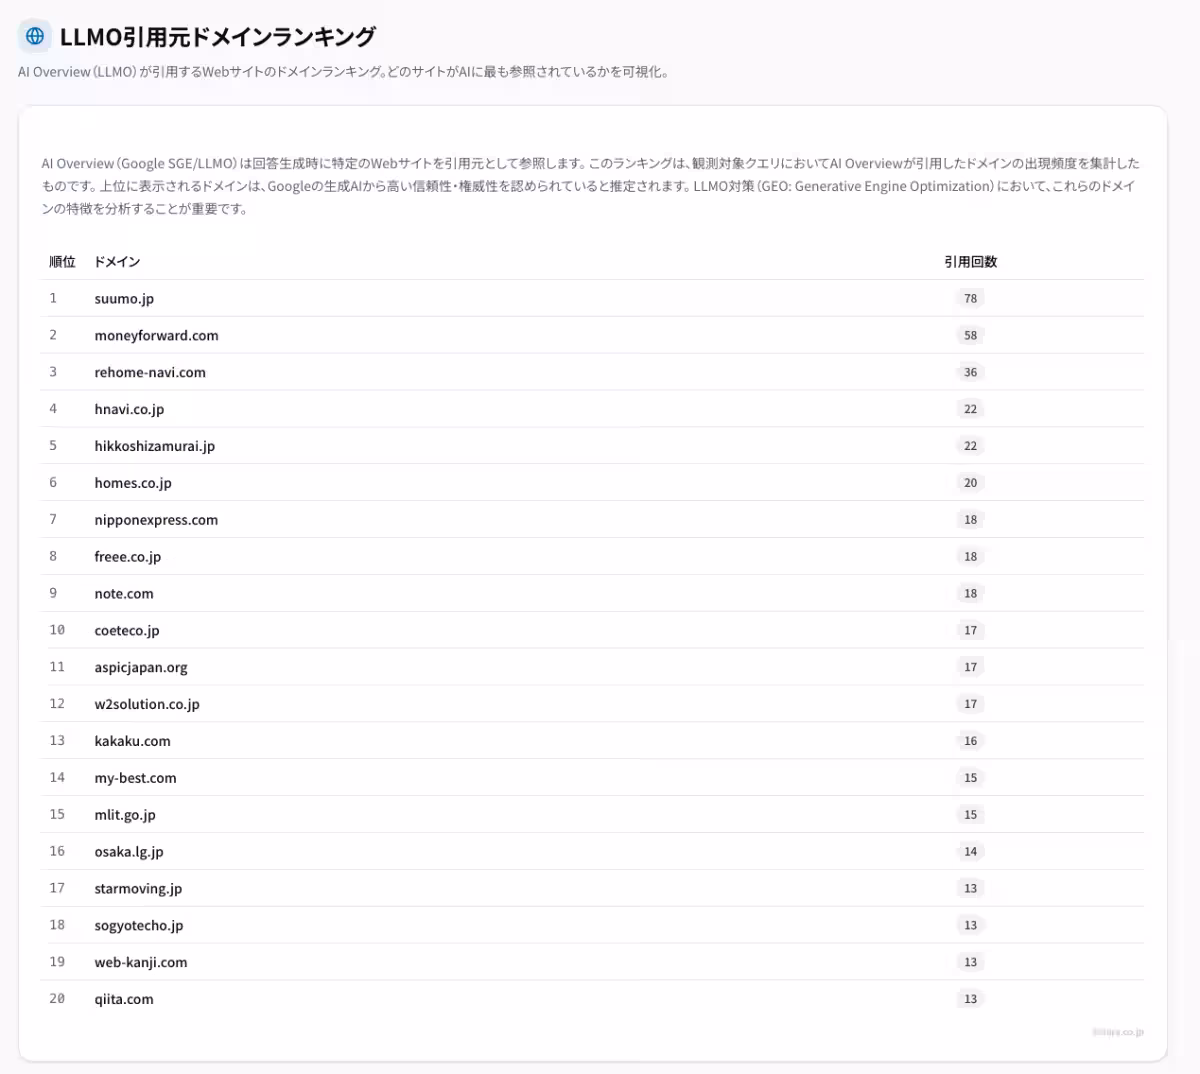Click citation count 13 for sogyotecho.jp
1200x1074 pixels.
(x=970, y=925)
